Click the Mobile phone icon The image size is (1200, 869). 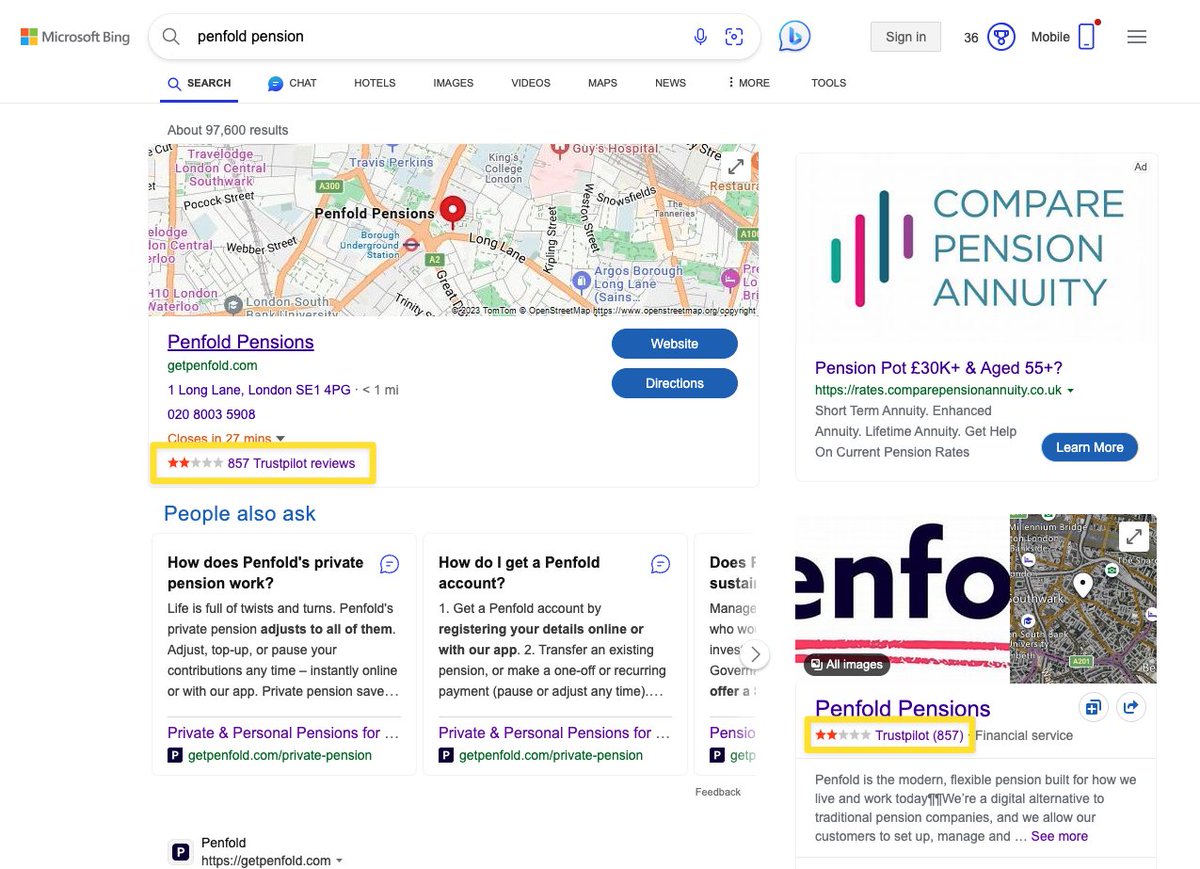coord(1086,37)
